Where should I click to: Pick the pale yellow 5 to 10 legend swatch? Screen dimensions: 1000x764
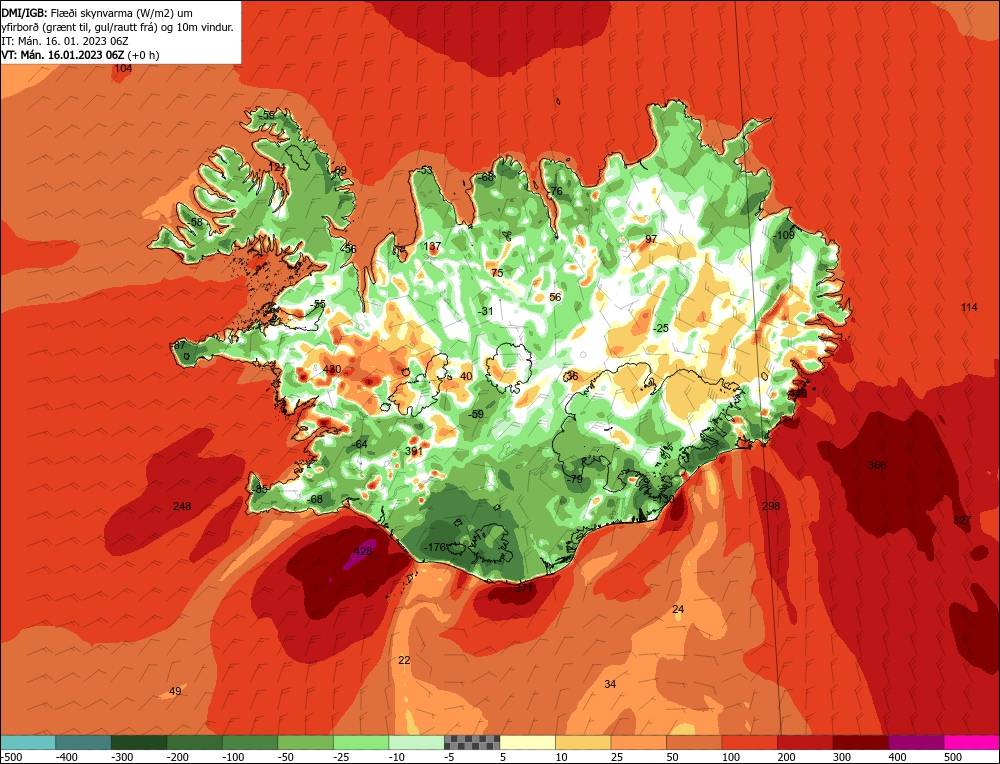[x=527, y=742]
